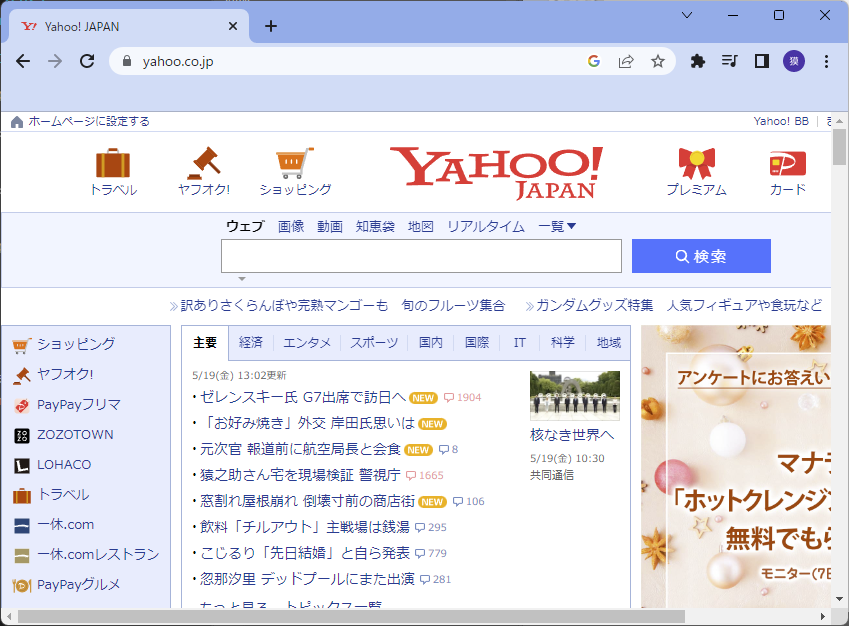This screenshot has height=626, width=849.
Task: Bookmark this page with the star icon
Action: coord(657,61)
